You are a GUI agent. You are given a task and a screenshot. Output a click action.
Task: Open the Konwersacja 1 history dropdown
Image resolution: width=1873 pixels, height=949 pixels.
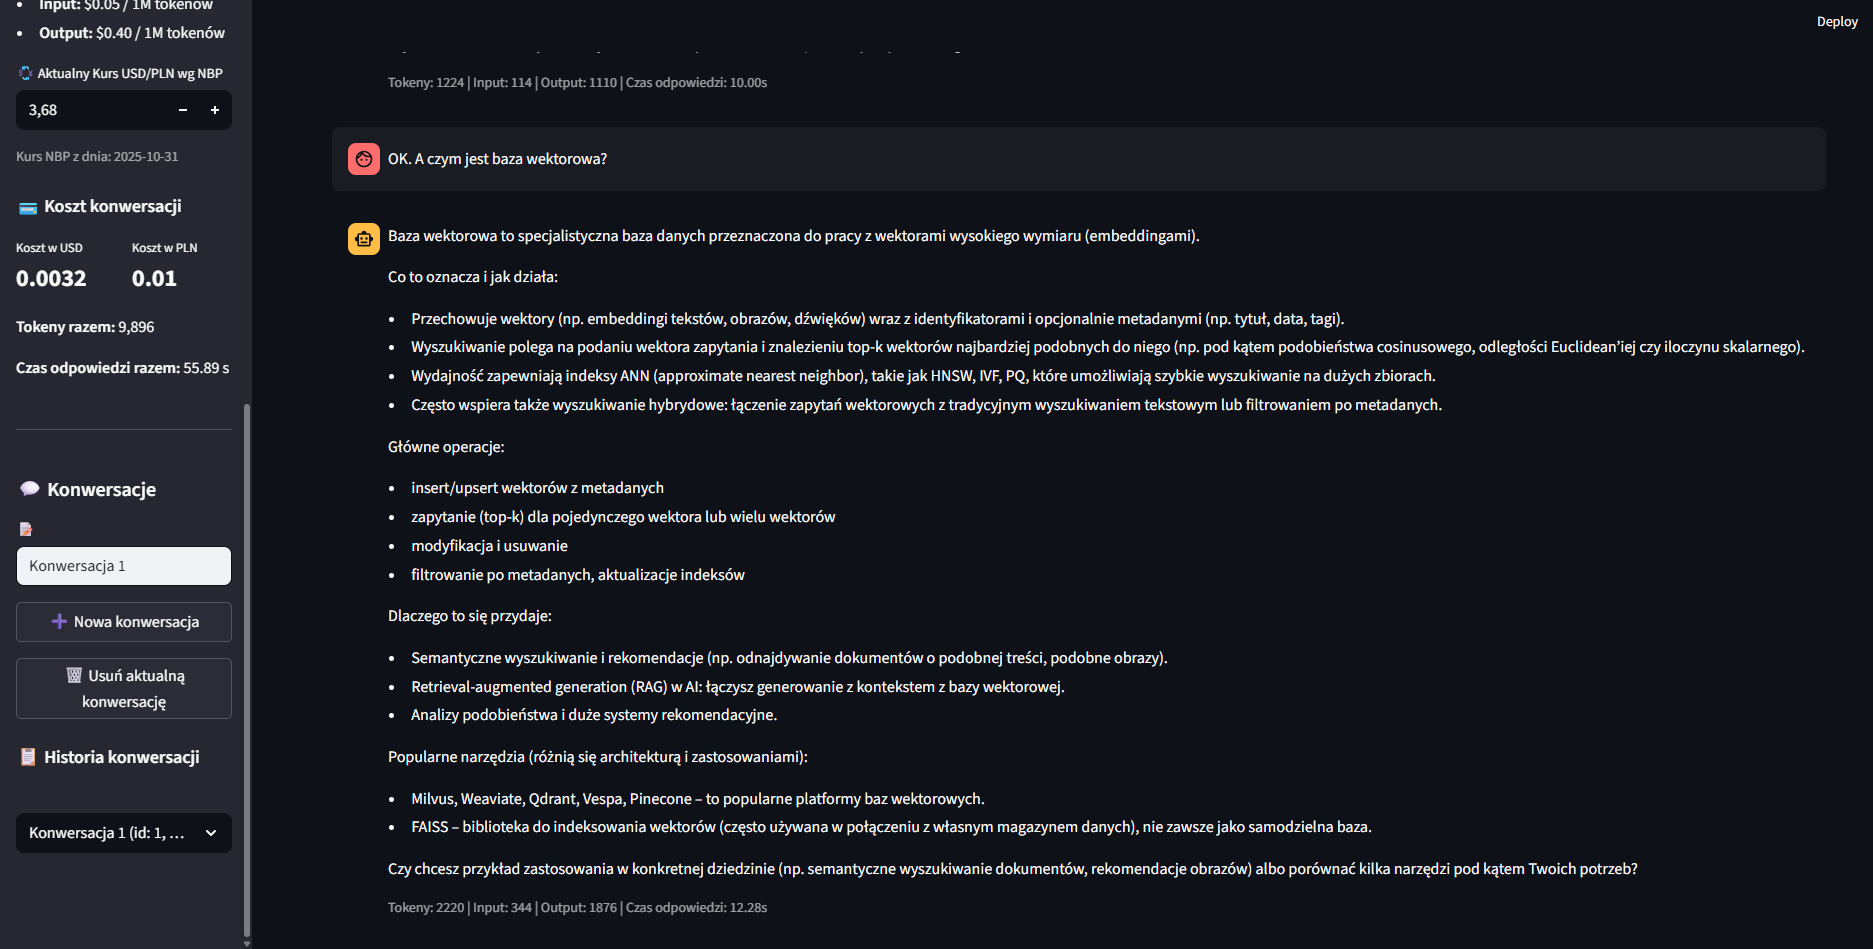click(x=124, y=833)
